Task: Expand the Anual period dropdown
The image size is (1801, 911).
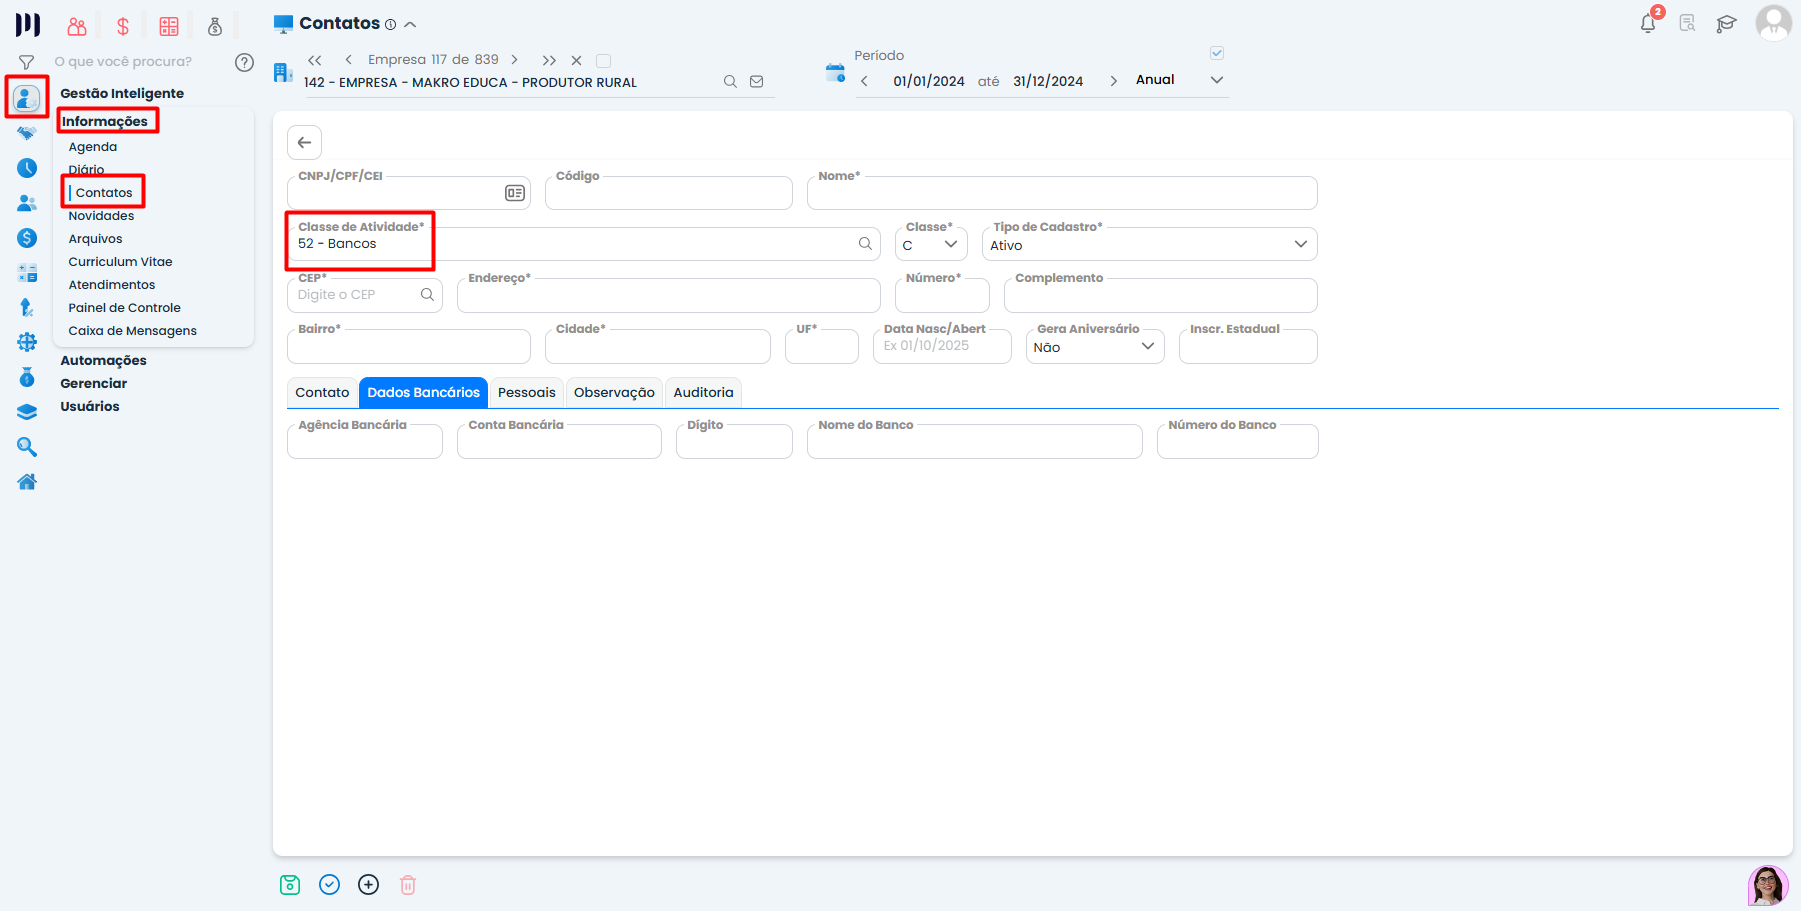Action: pos(1217,80)
